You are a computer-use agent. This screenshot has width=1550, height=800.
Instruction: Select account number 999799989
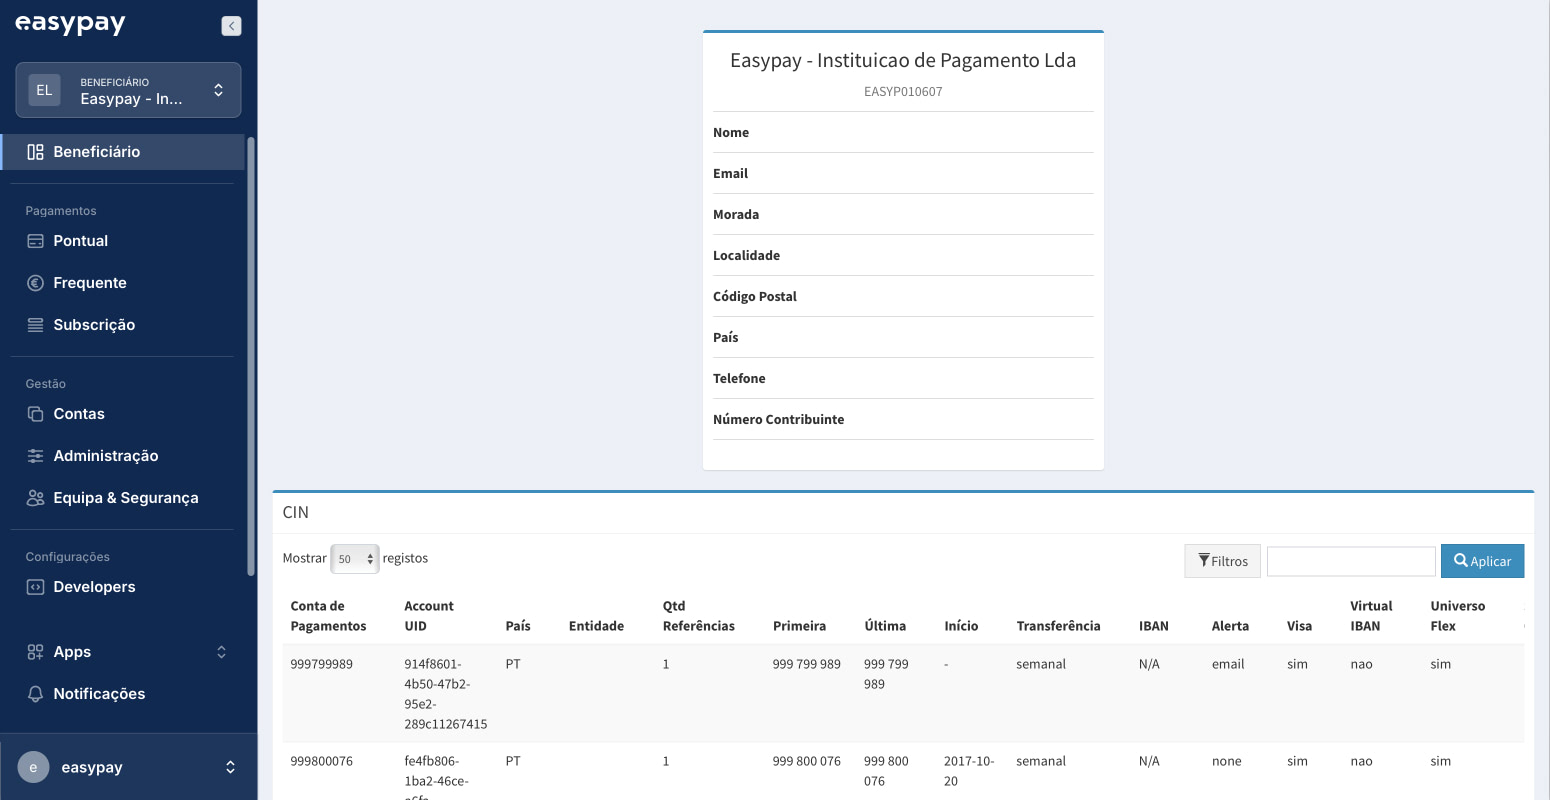(321, 664)
